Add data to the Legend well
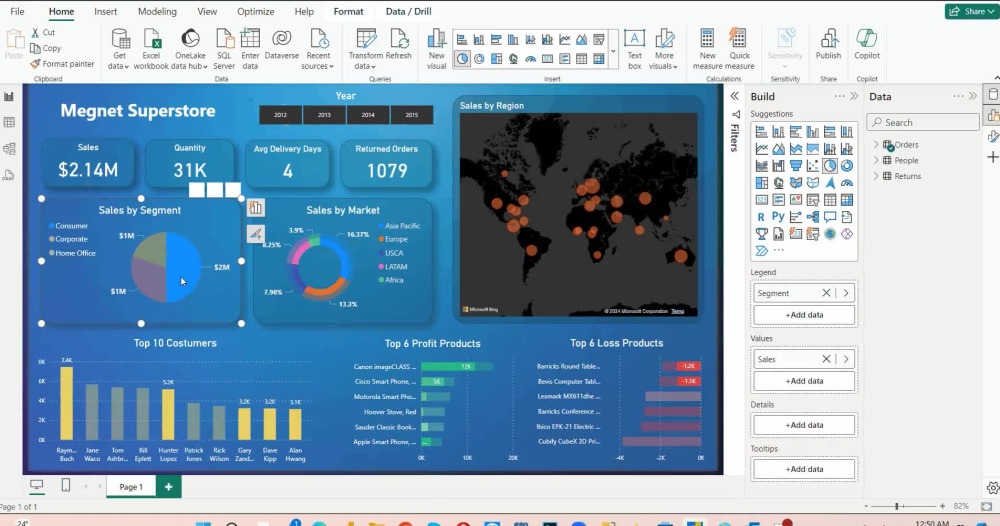This screenshot has width=1000, height=526. click(x=804, y=315)
